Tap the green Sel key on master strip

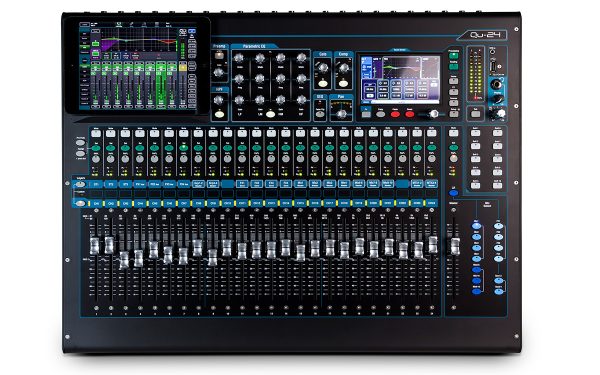coord(453,148)
